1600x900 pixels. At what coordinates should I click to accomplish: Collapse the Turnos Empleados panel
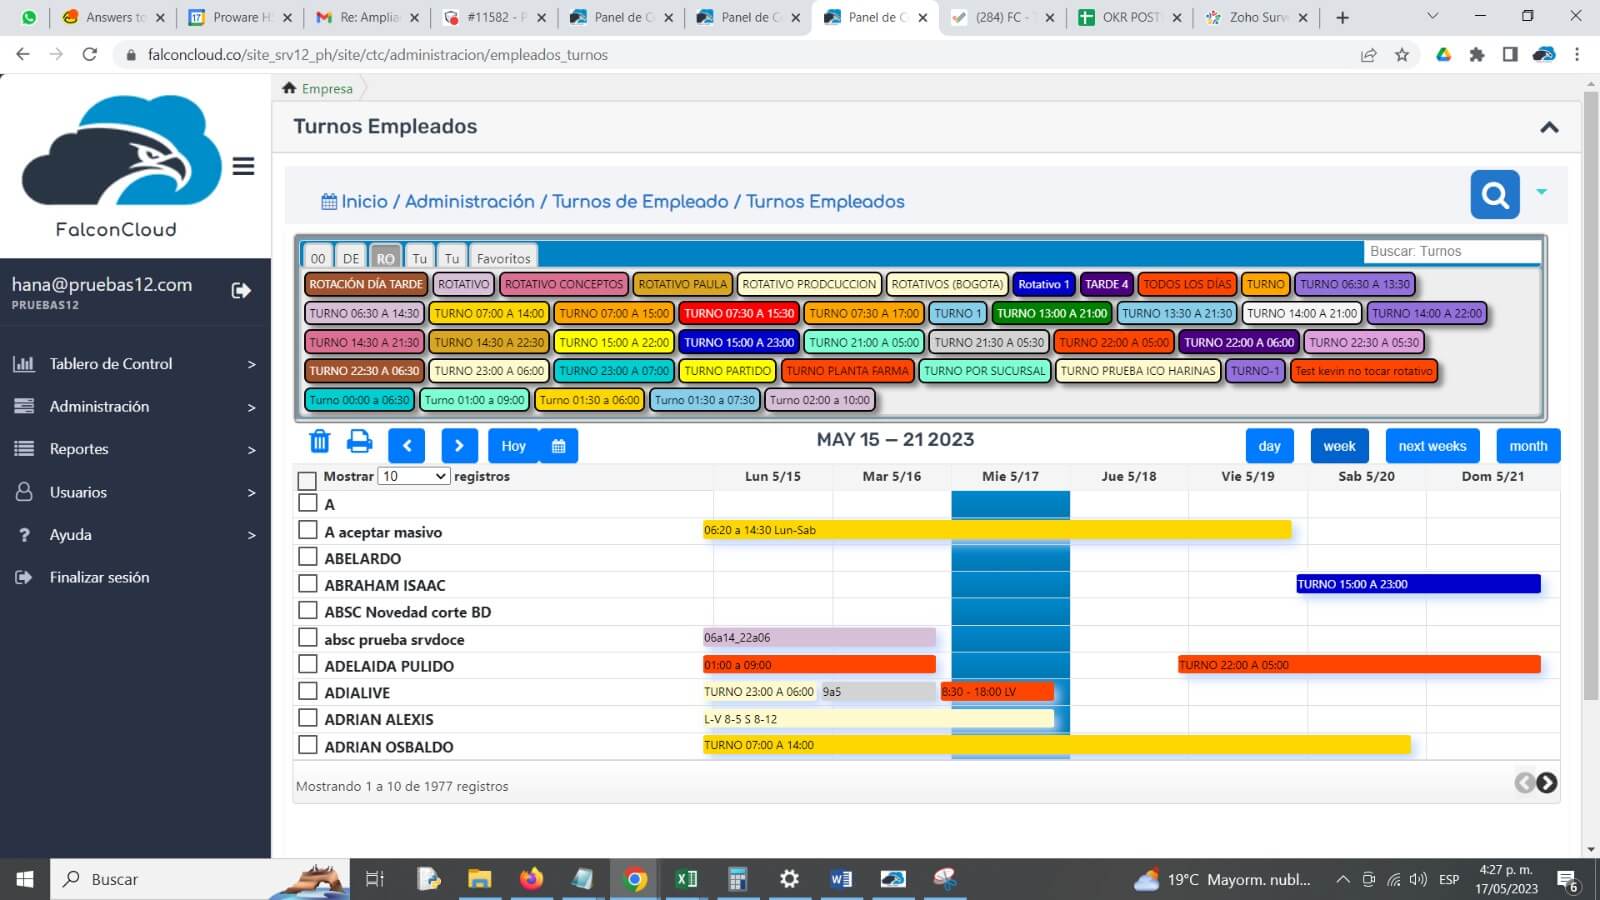click(x=1549, y=127)
